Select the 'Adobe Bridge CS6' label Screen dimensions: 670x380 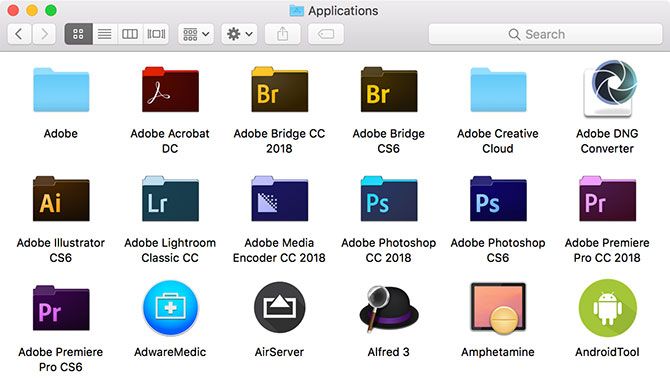click(388, 141)
